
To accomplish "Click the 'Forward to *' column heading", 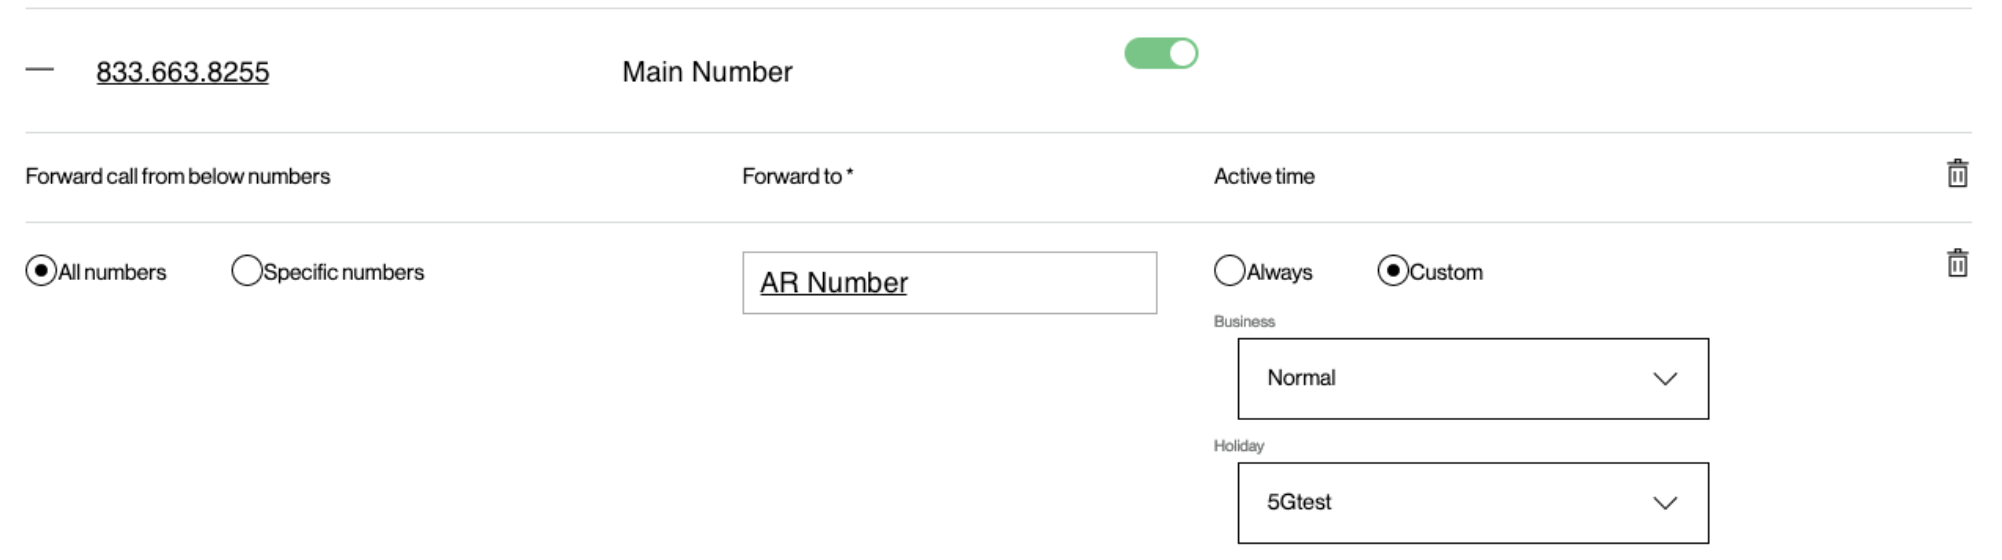I will (x=797, y=176).
